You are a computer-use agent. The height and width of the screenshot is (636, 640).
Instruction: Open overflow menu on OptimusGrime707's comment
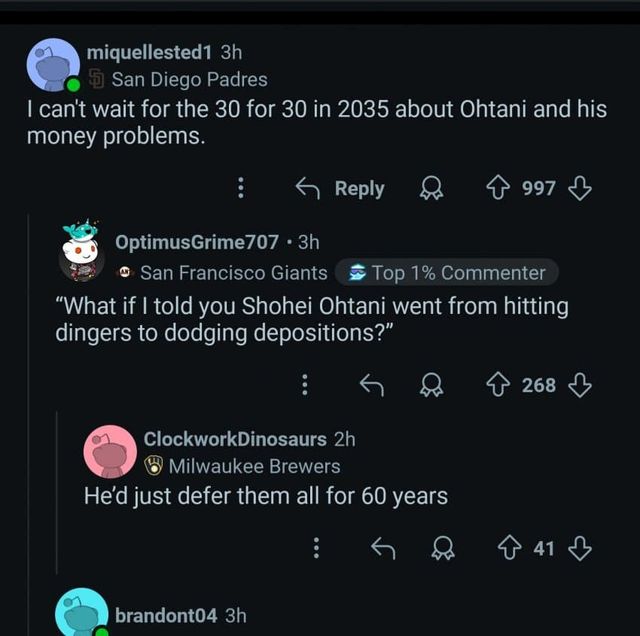(x=305, y=384)
